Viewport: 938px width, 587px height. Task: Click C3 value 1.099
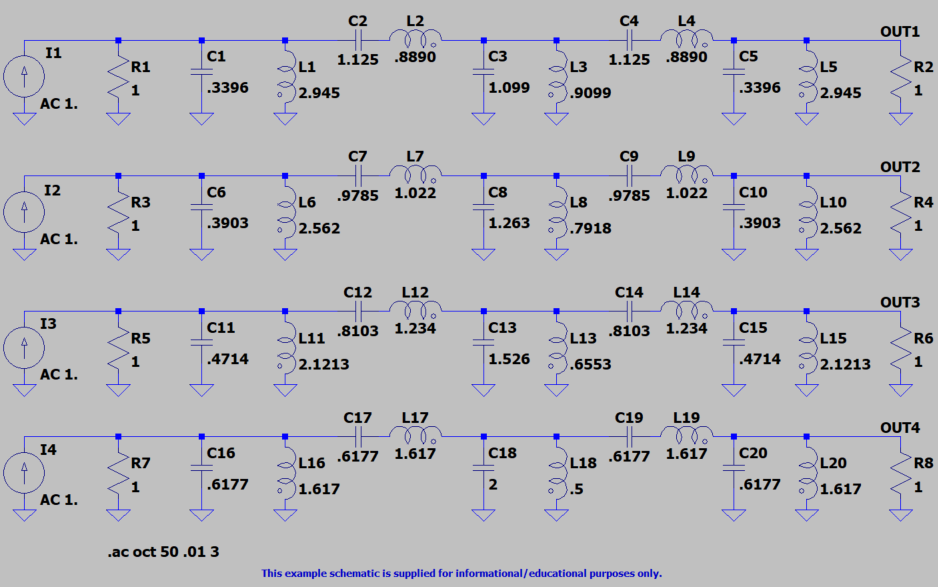(509, 88)
